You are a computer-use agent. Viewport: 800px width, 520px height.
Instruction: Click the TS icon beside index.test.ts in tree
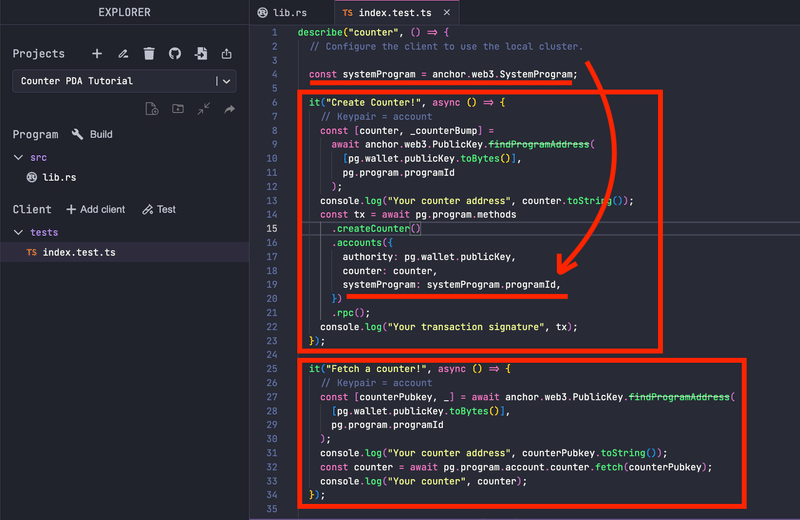(32, 252)
